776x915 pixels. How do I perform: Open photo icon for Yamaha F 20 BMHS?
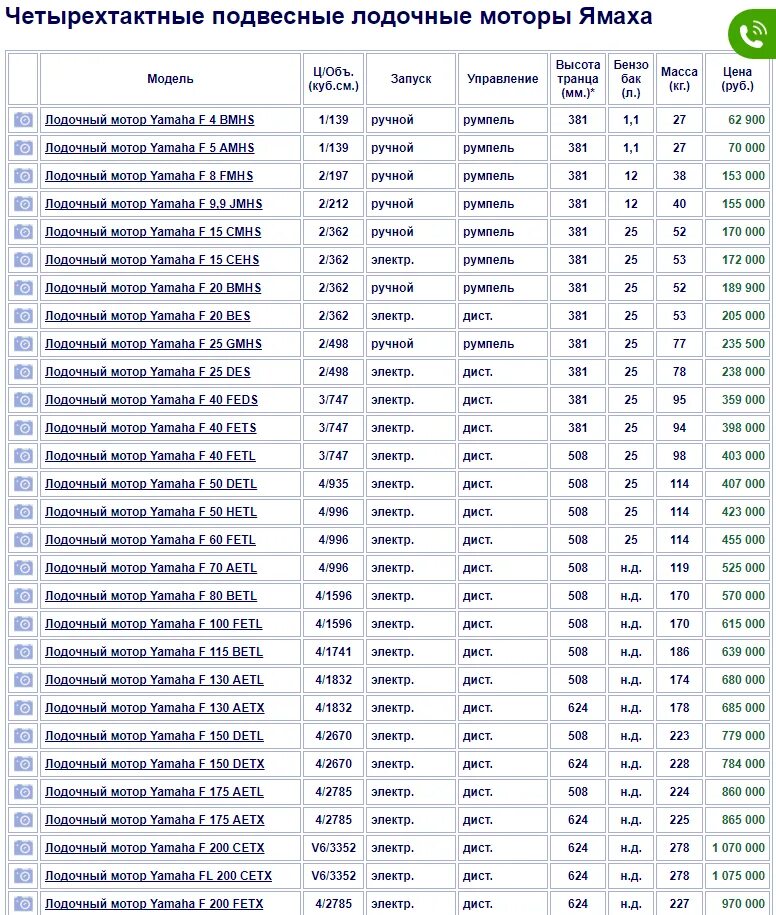(23, 288)
